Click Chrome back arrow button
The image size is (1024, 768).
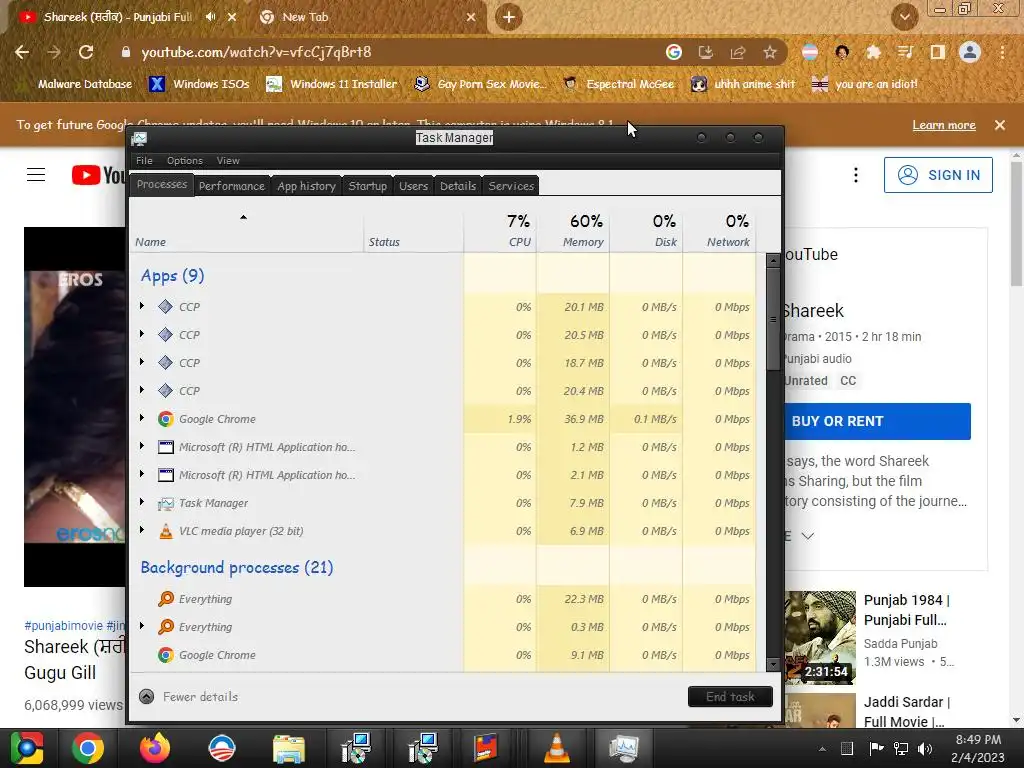(x=22, y=52)
